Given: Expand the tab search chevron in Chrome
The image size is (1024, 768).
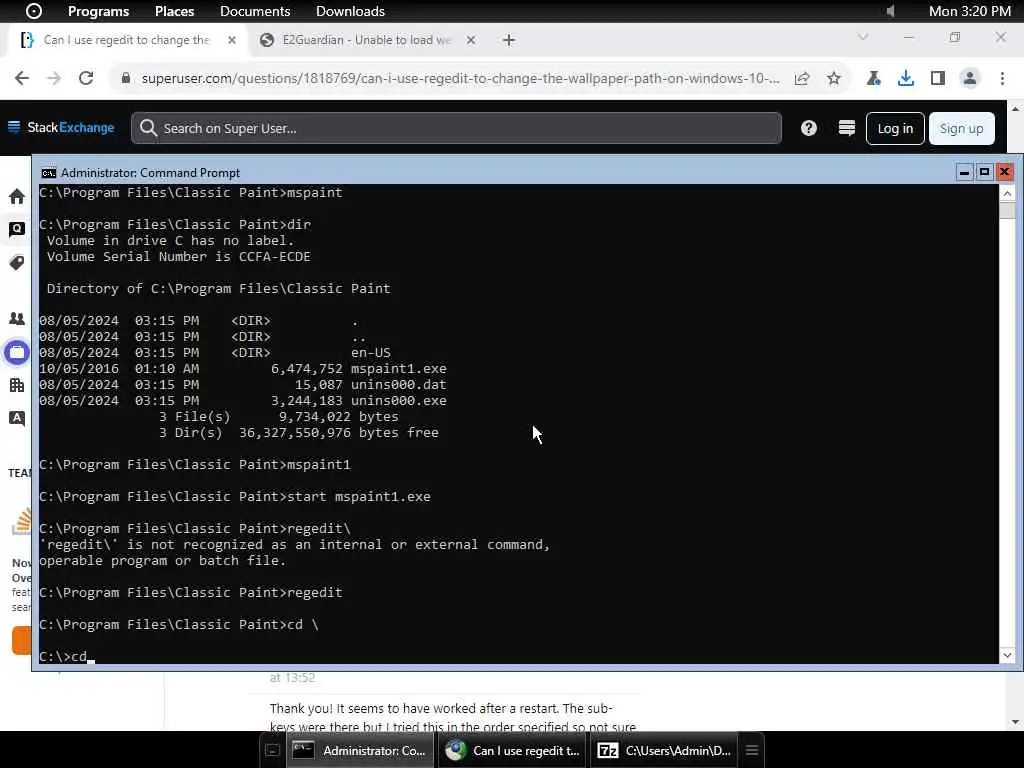Looking at the screenshot, I should point(863,37).
